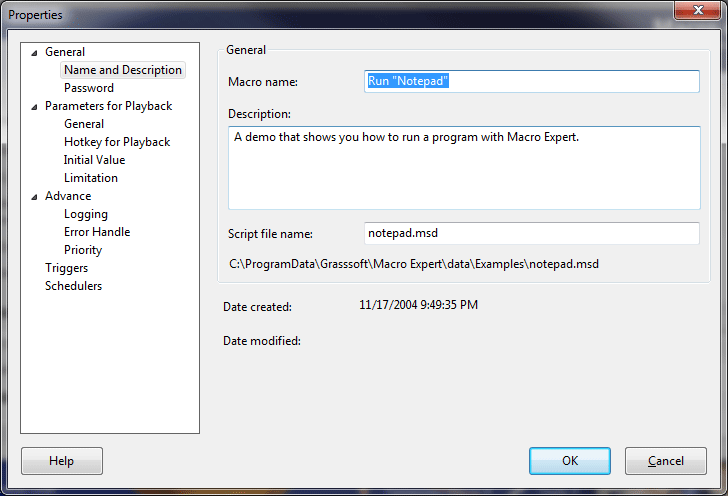Select Name and Description tree item
The height and width of the screenshot is (496, 728).
click(123, 70)
